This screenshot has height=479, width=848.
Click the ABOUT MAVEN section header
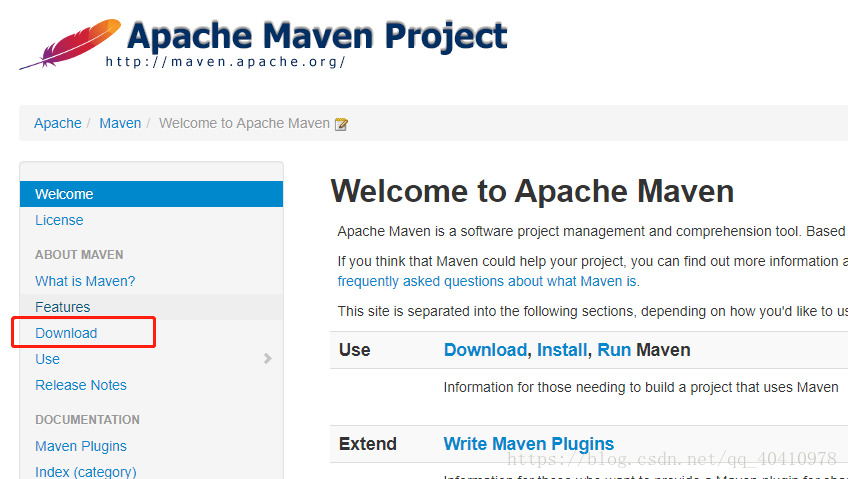(79, 255)
